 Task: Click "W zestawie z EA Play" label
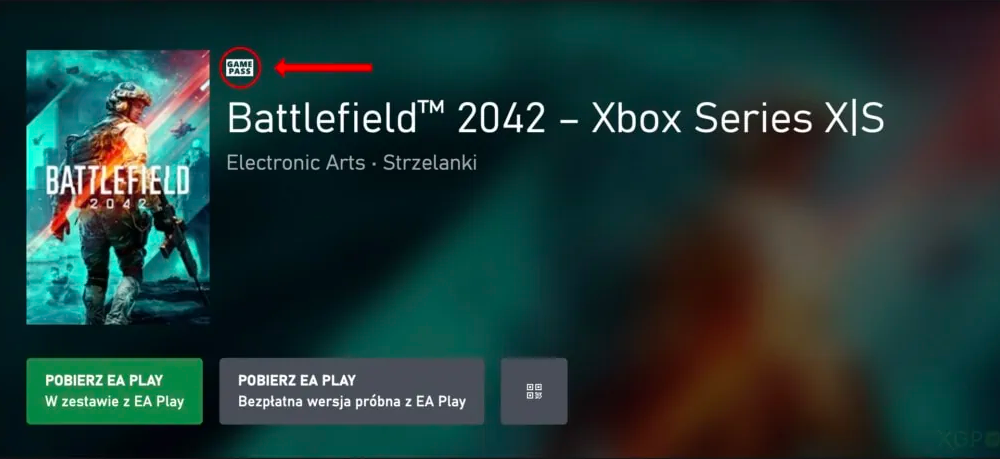(x=115, y=402)
